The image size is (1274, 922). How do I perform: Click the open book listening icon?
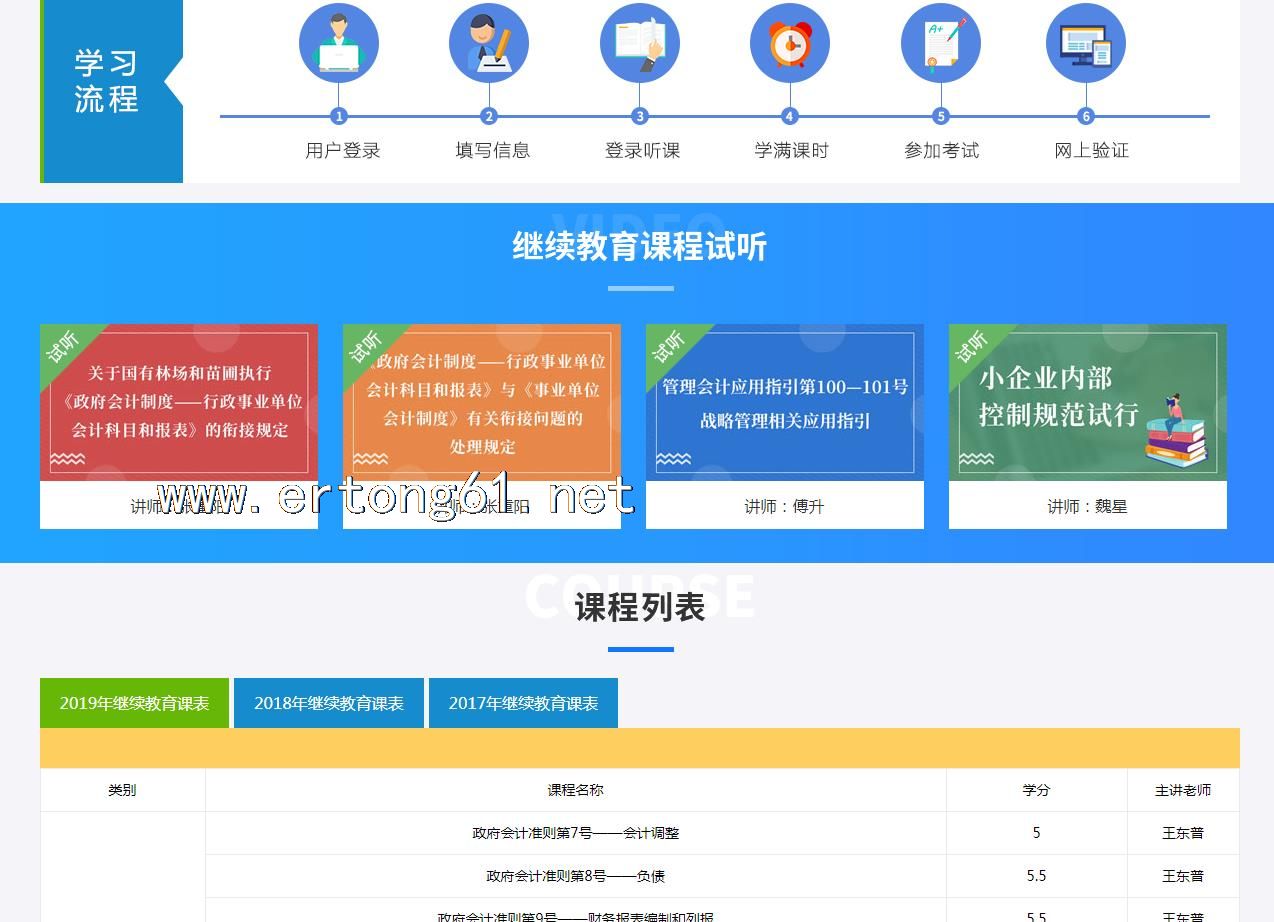(x=639, y=44)
